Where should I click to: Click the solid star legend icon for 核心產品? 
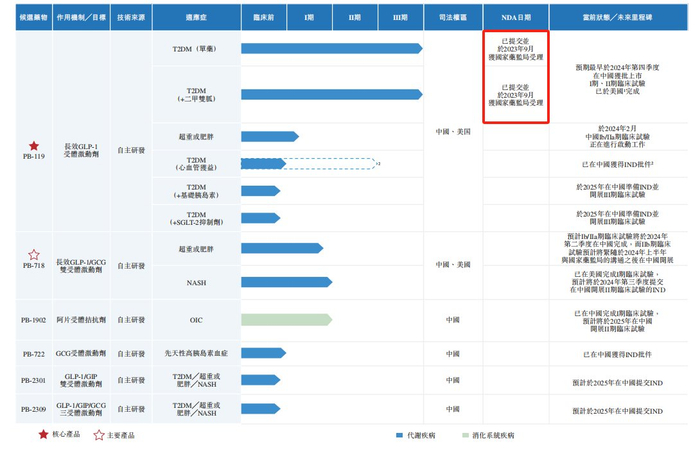[x=43, y=434]
